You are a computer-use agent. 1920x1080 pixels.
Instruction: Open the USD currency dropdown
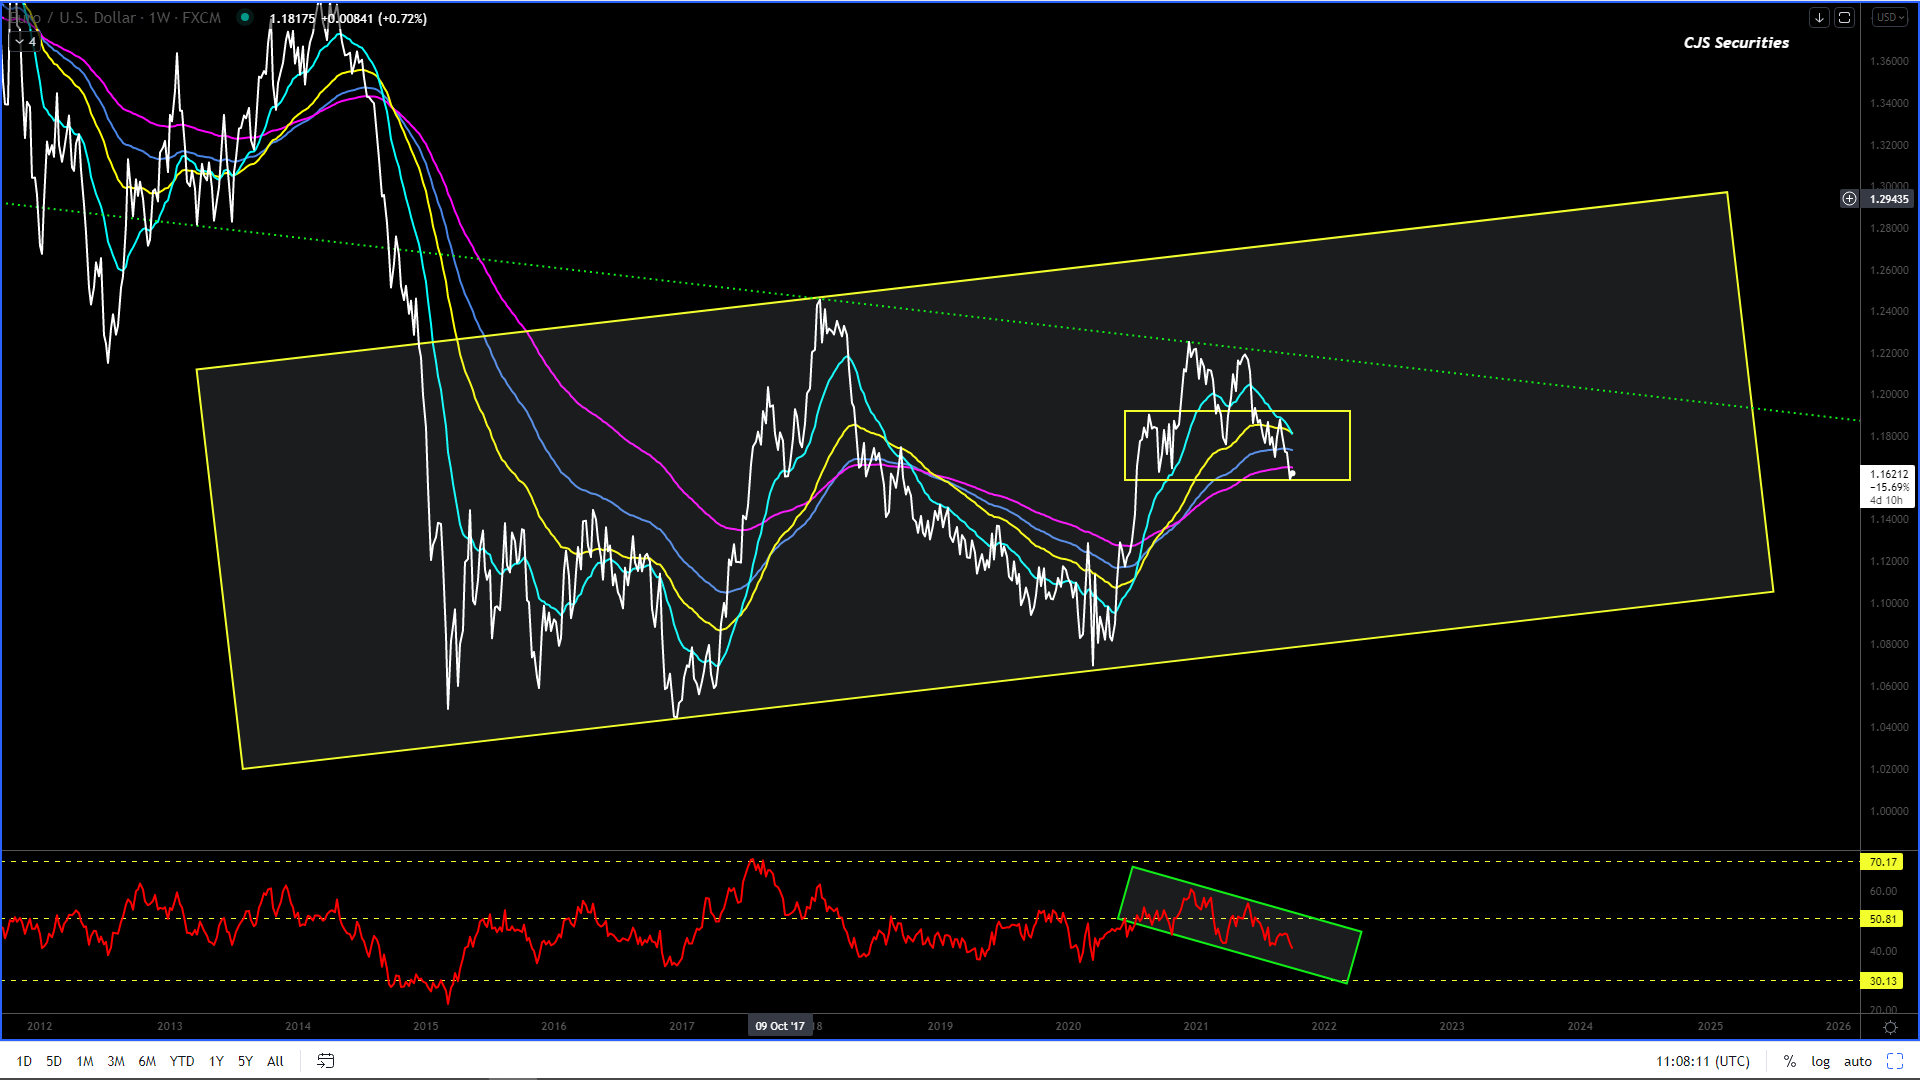(x=1889, y=17)
